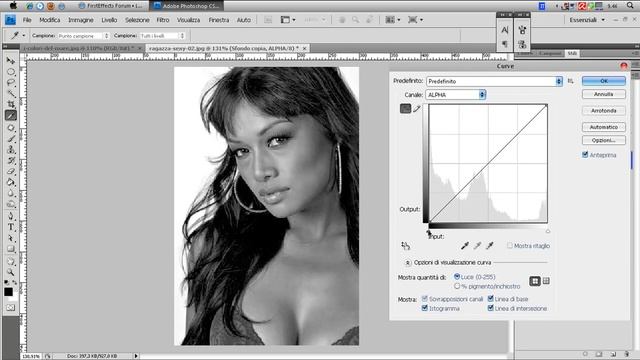The width and height of the screenshot is (640, 360).
Task: Open the Character panel icon
Action: [505, 30]
